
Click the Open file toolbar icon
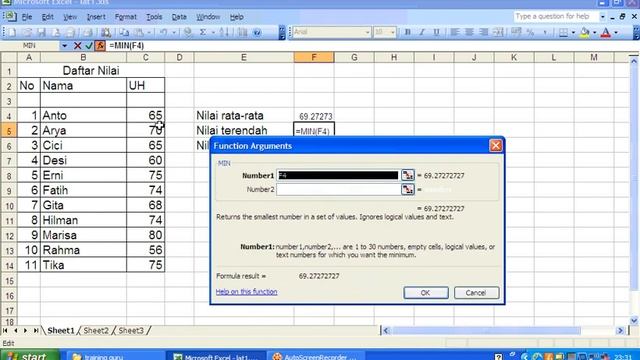[x=27, y=32]
